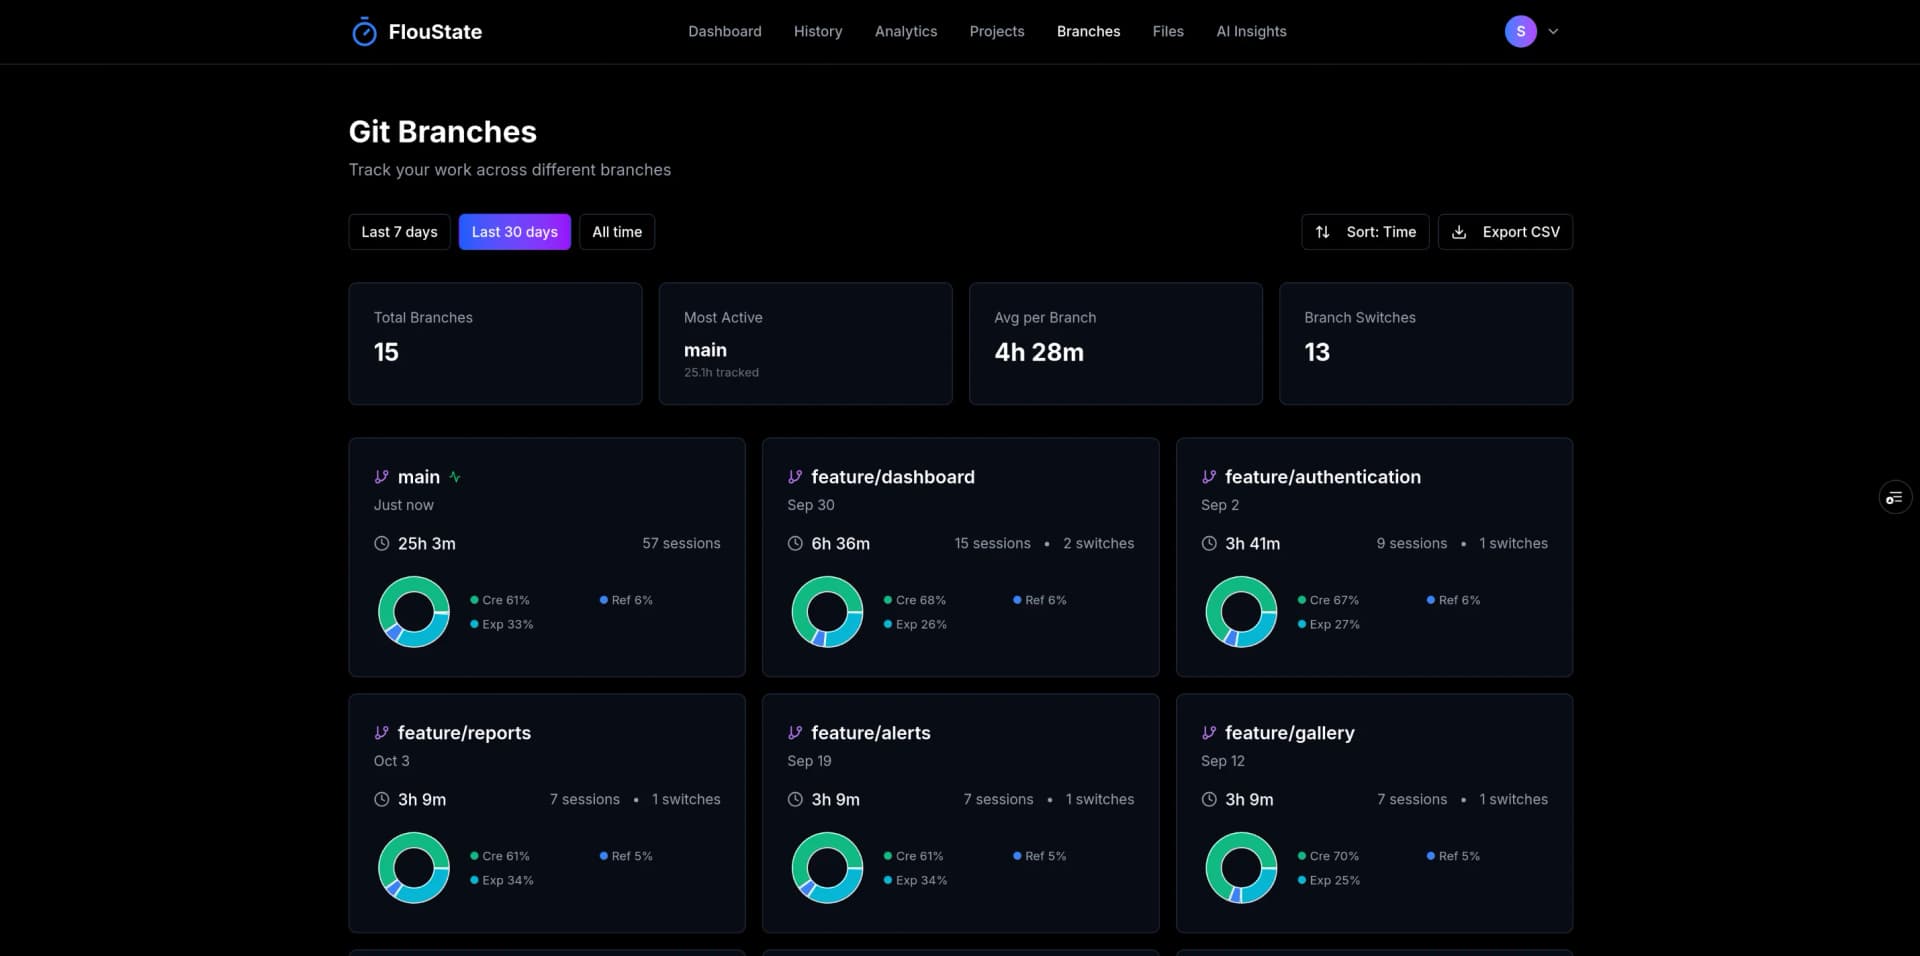Open the floating filter panel on right edge

[1894, 496]
